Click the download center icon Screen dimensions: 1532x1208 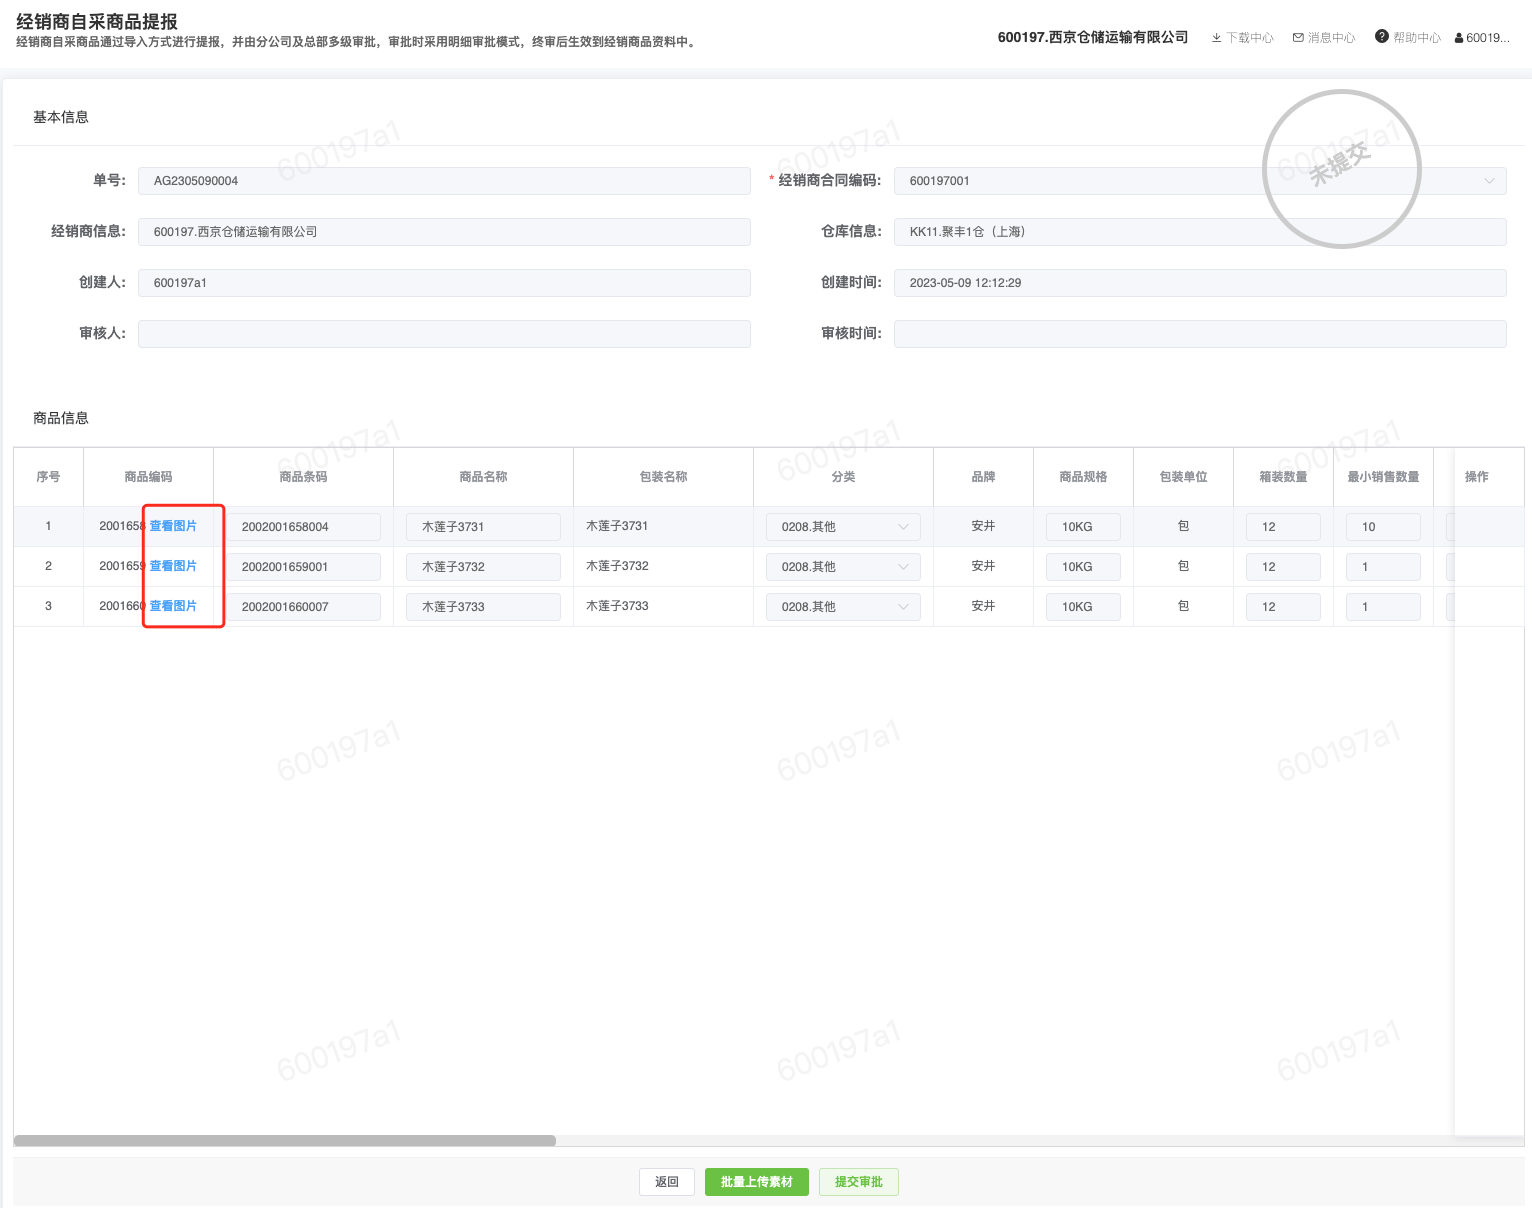coord(1216,38)
